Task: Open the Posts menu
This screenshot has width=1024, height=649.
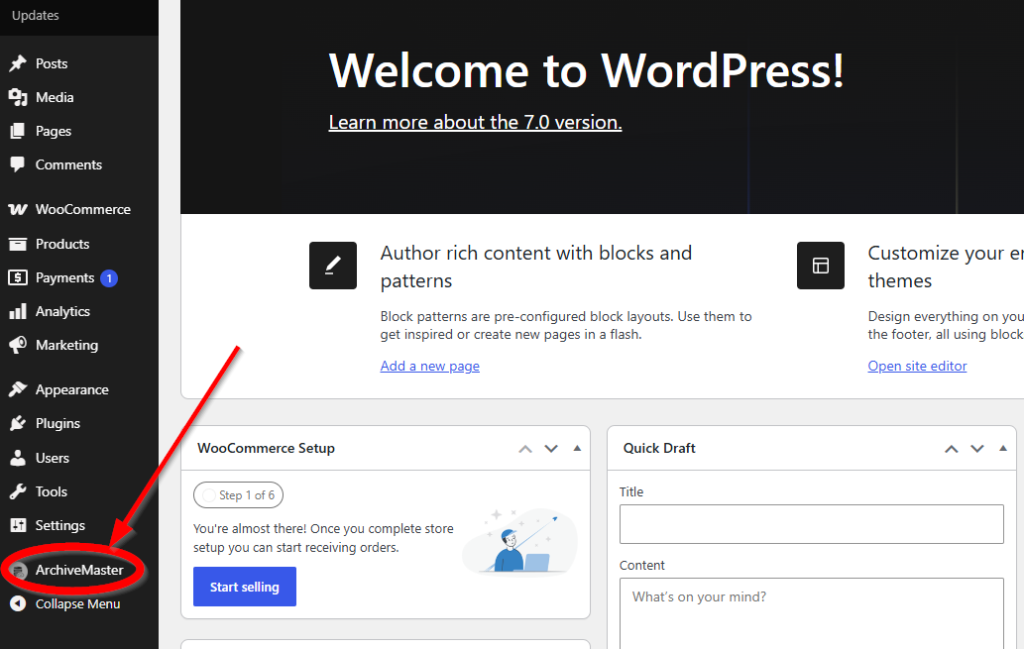Action: tap(52, 63)
